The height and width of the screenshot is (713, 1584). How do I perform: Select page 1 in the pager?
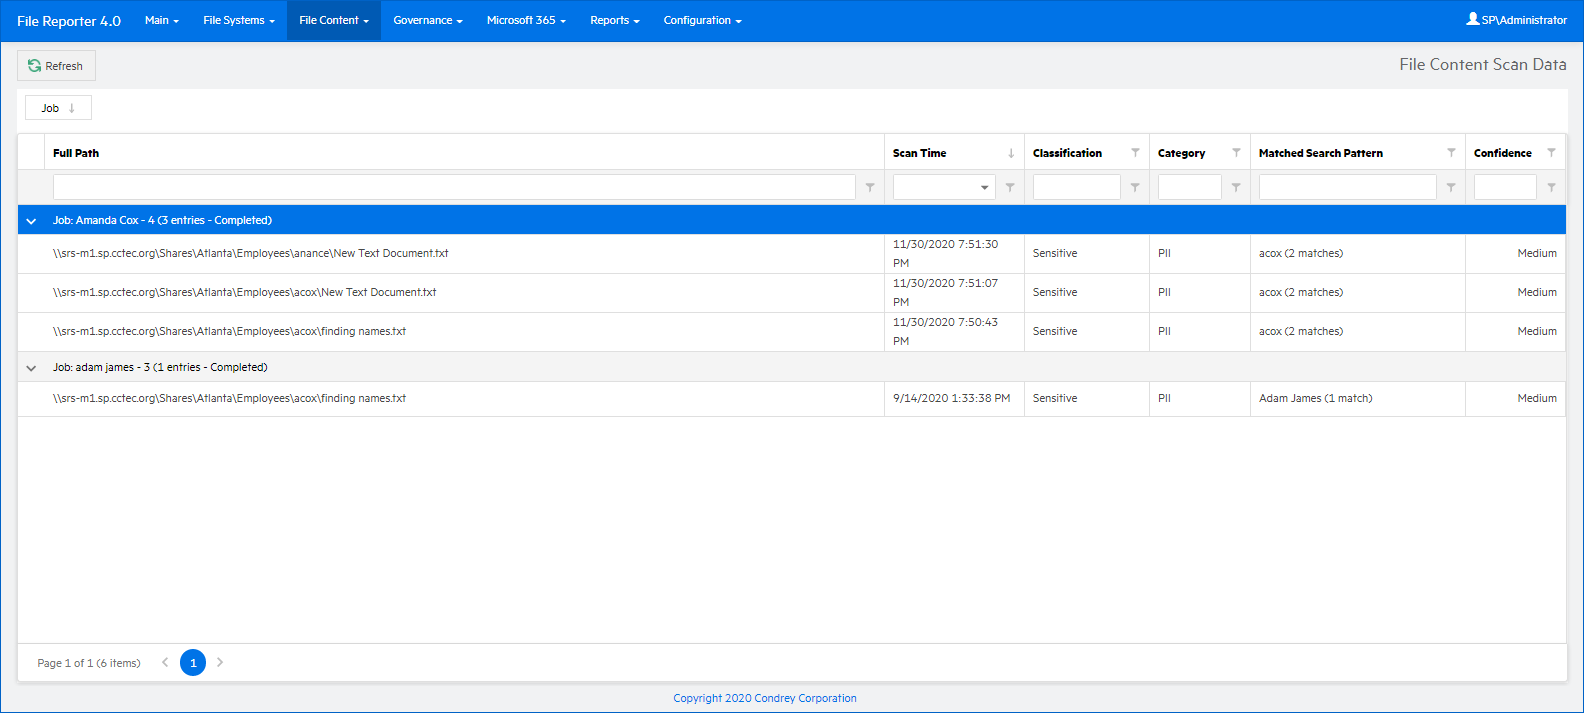coord(193,662)
